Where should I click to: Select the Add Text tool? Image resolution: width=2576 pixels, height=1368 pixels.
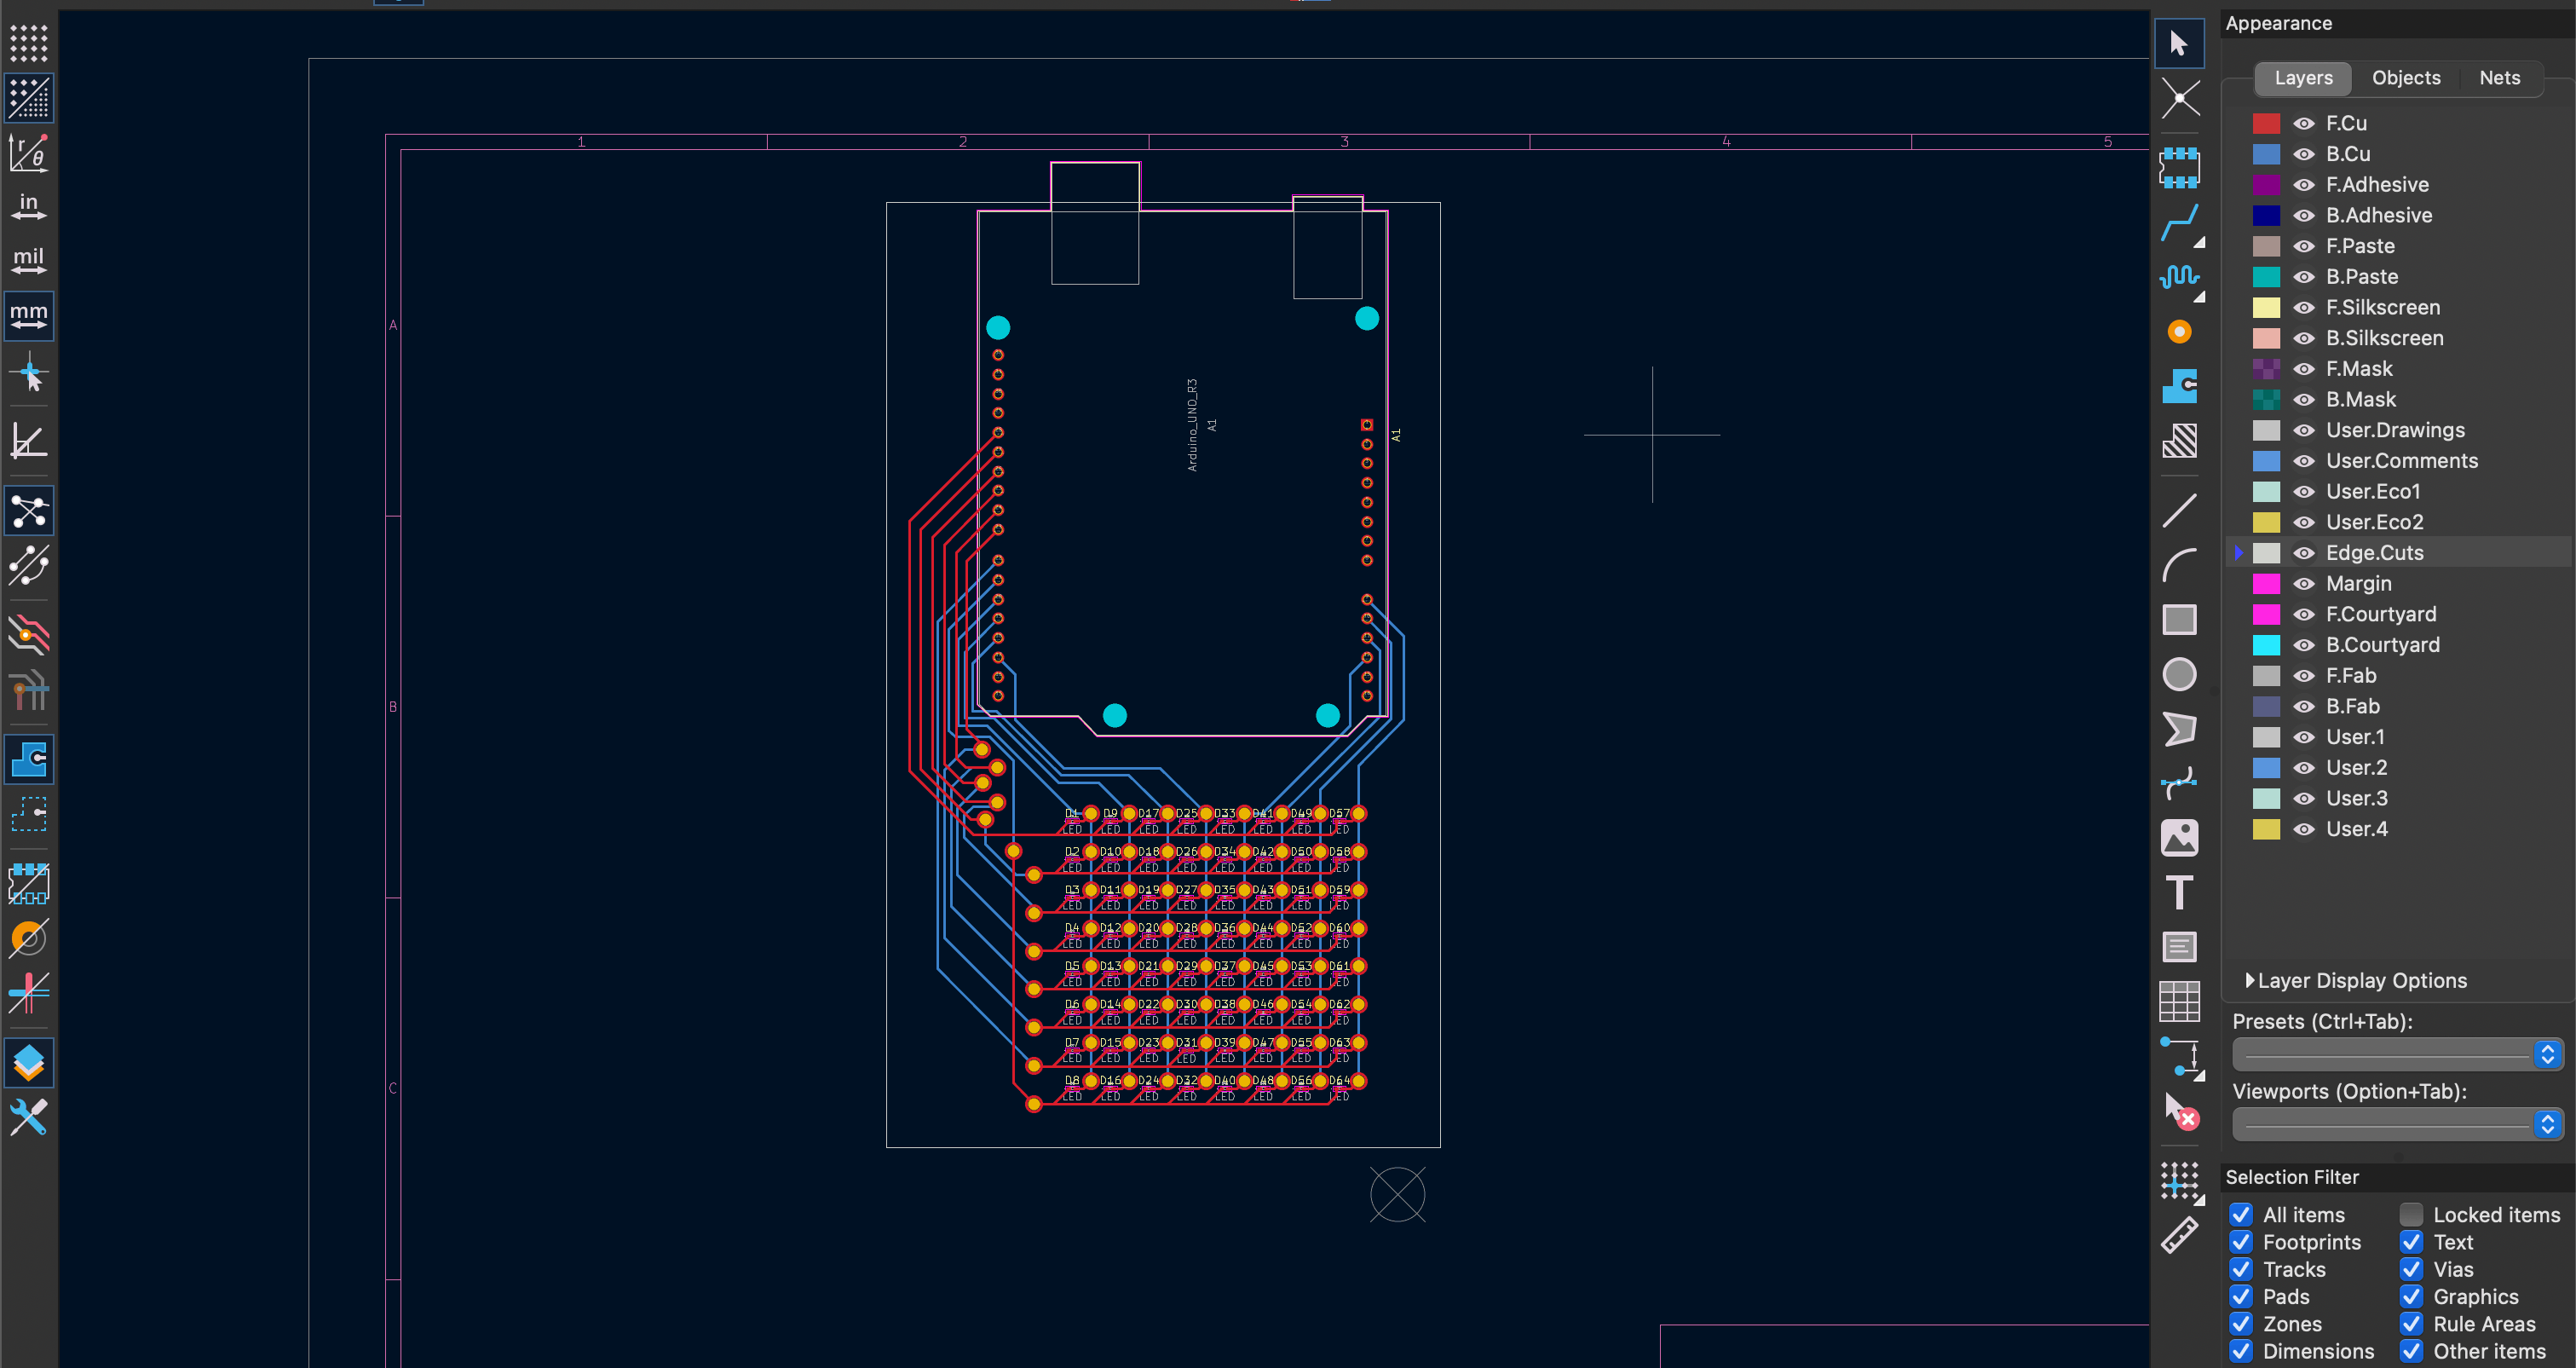pyautogui.click(x=2180, y=892)
